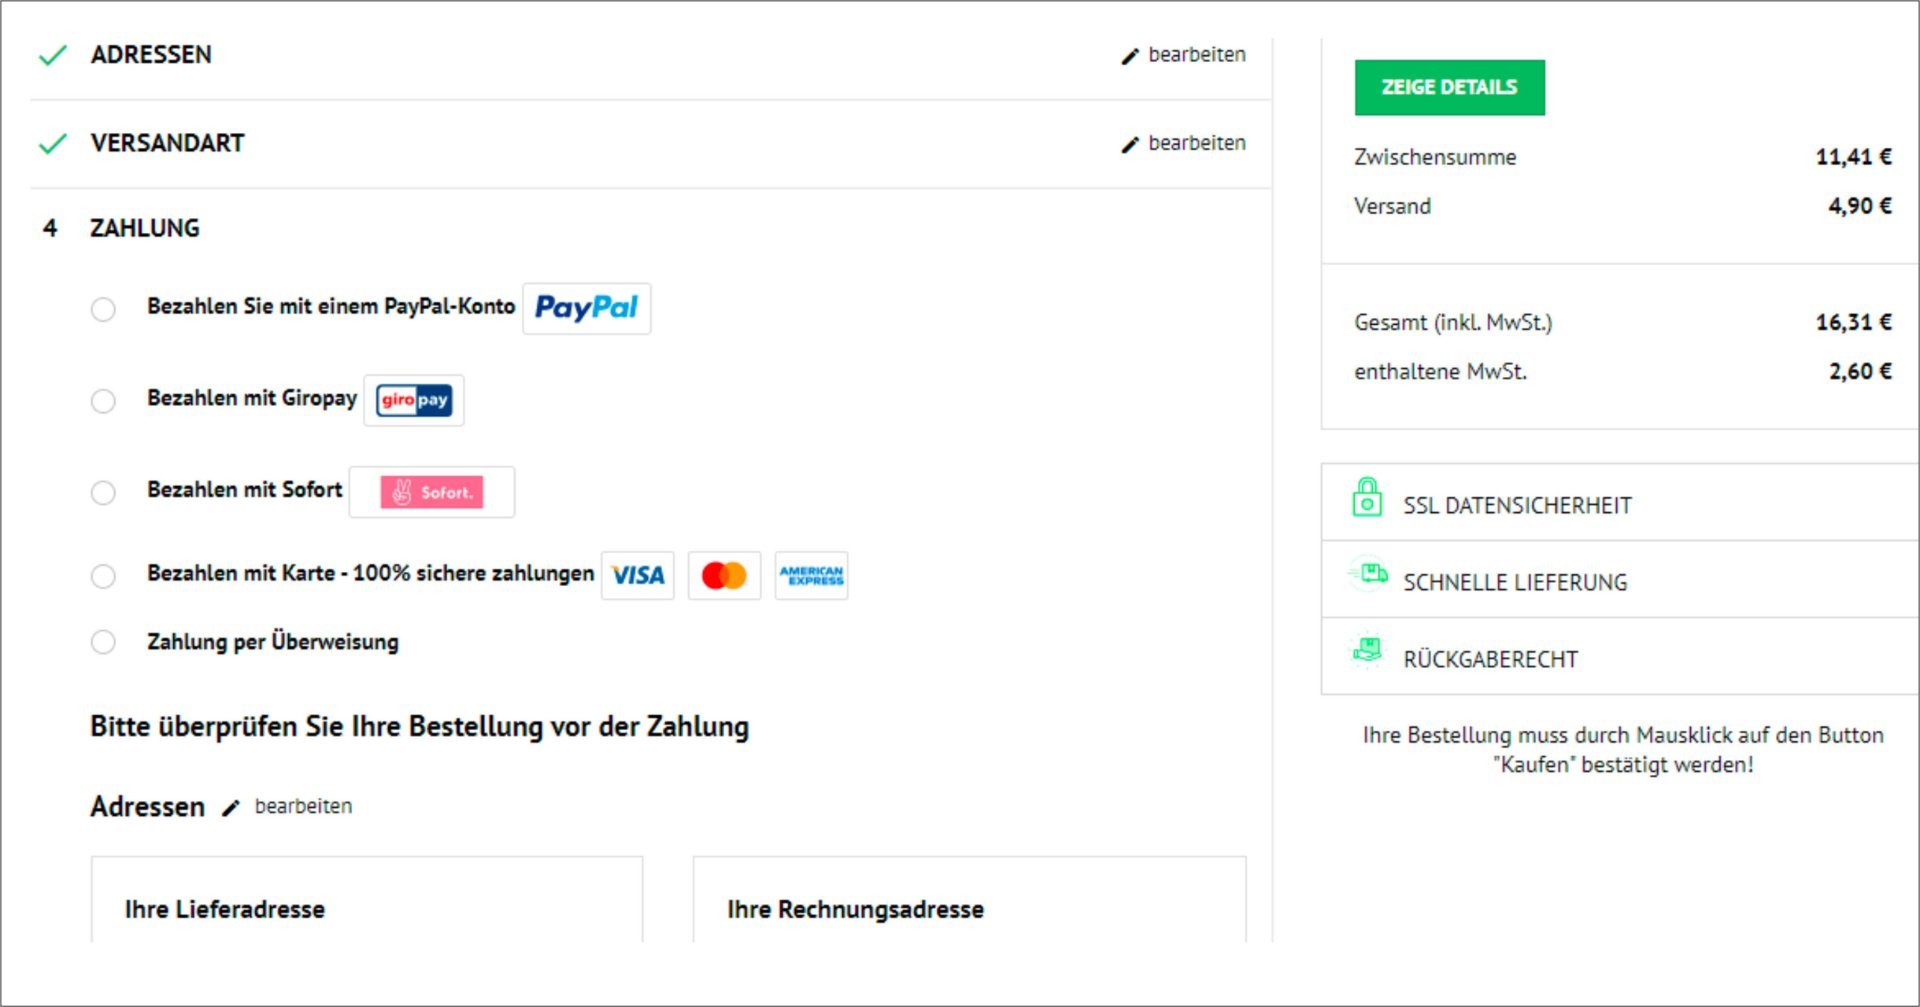Choose pay by card radio button
The width and height of the screenshot is (1920, 1007).
103,576
